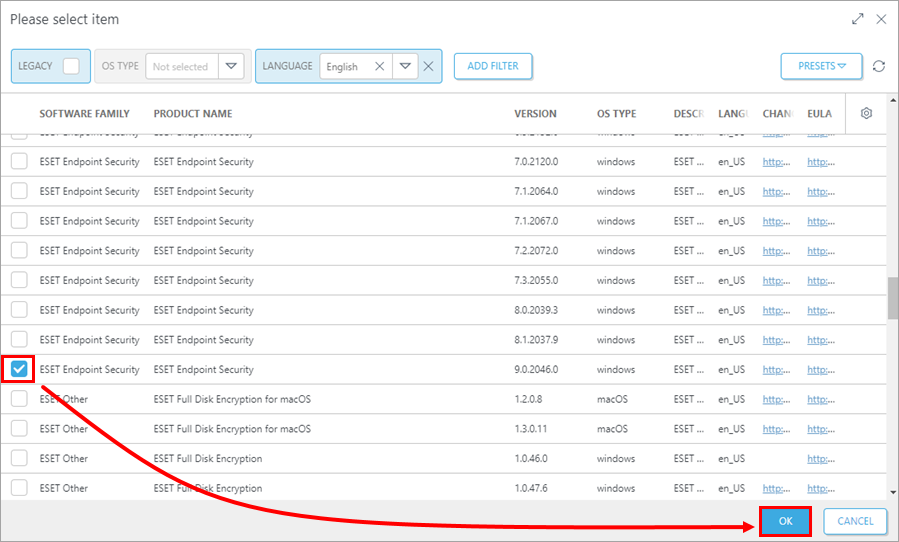Open changelog link for version 7.0.2120.0
This screenshot has height=542, width=899.
(776, 162)
